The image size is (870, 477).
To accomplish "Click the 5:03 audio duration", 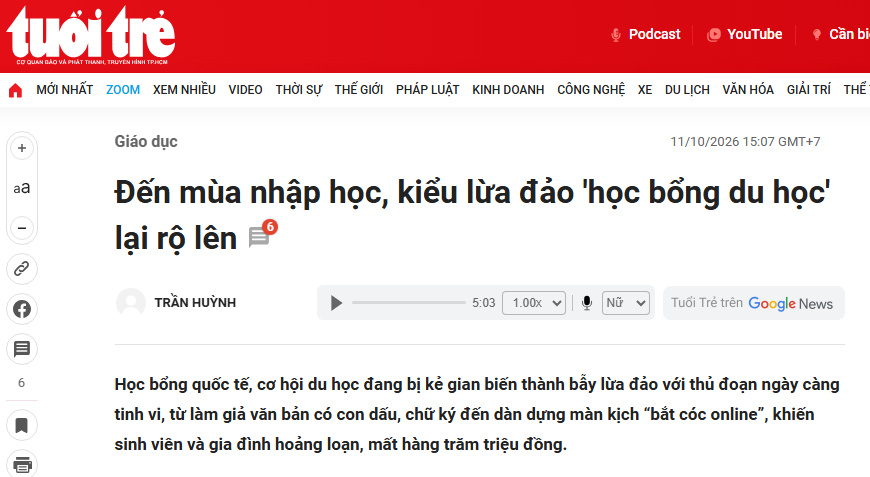I will 483,303.
